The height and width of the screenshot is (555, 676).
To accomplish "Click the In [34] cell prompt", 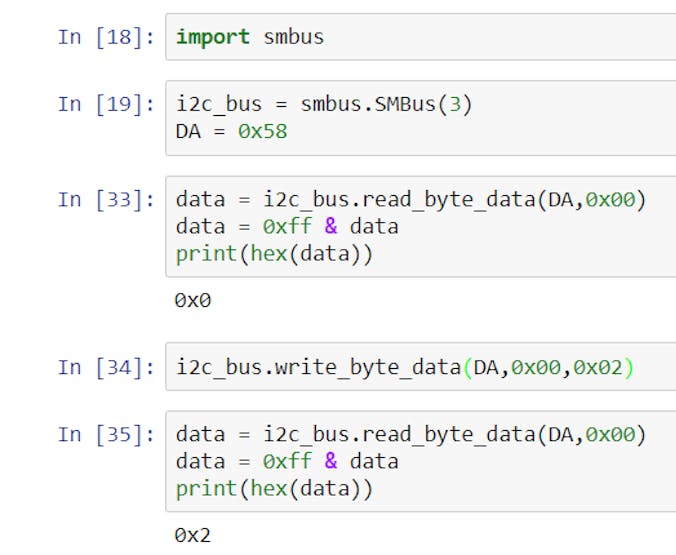I will click(106, 368).
